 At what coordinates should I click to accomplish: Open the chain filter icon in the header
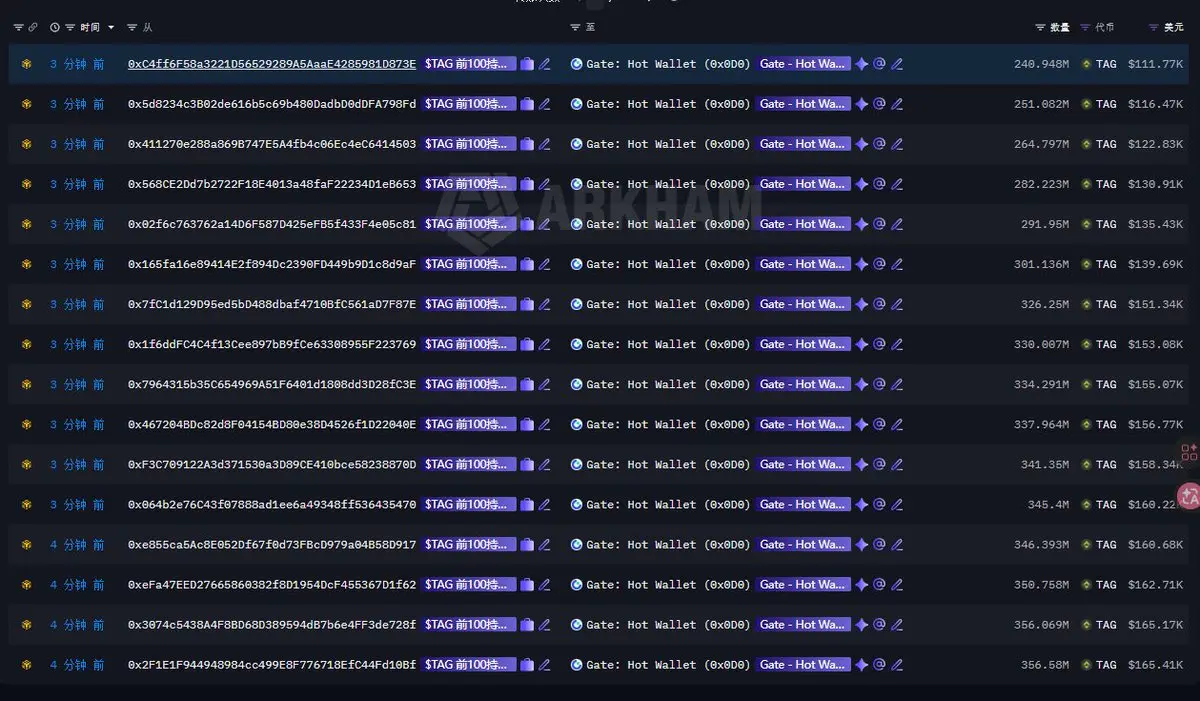click(18, 28)
